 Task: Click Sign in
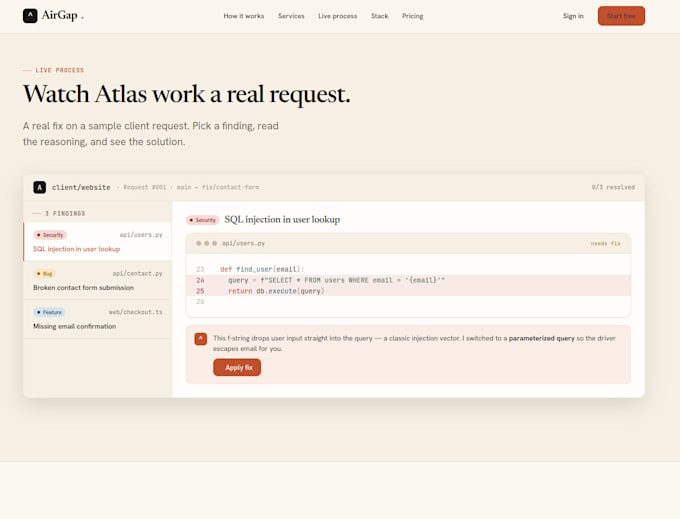pos(573,16)
